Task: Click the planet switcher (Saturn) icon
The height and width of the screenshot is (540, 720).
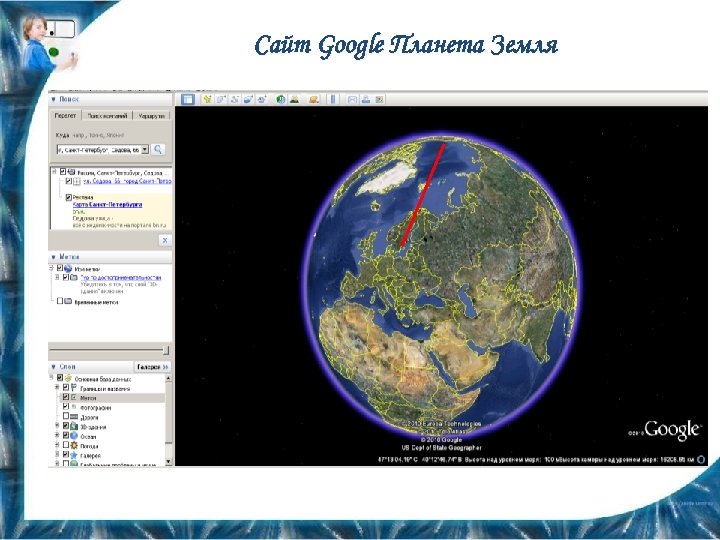Action: pos(314,99)
